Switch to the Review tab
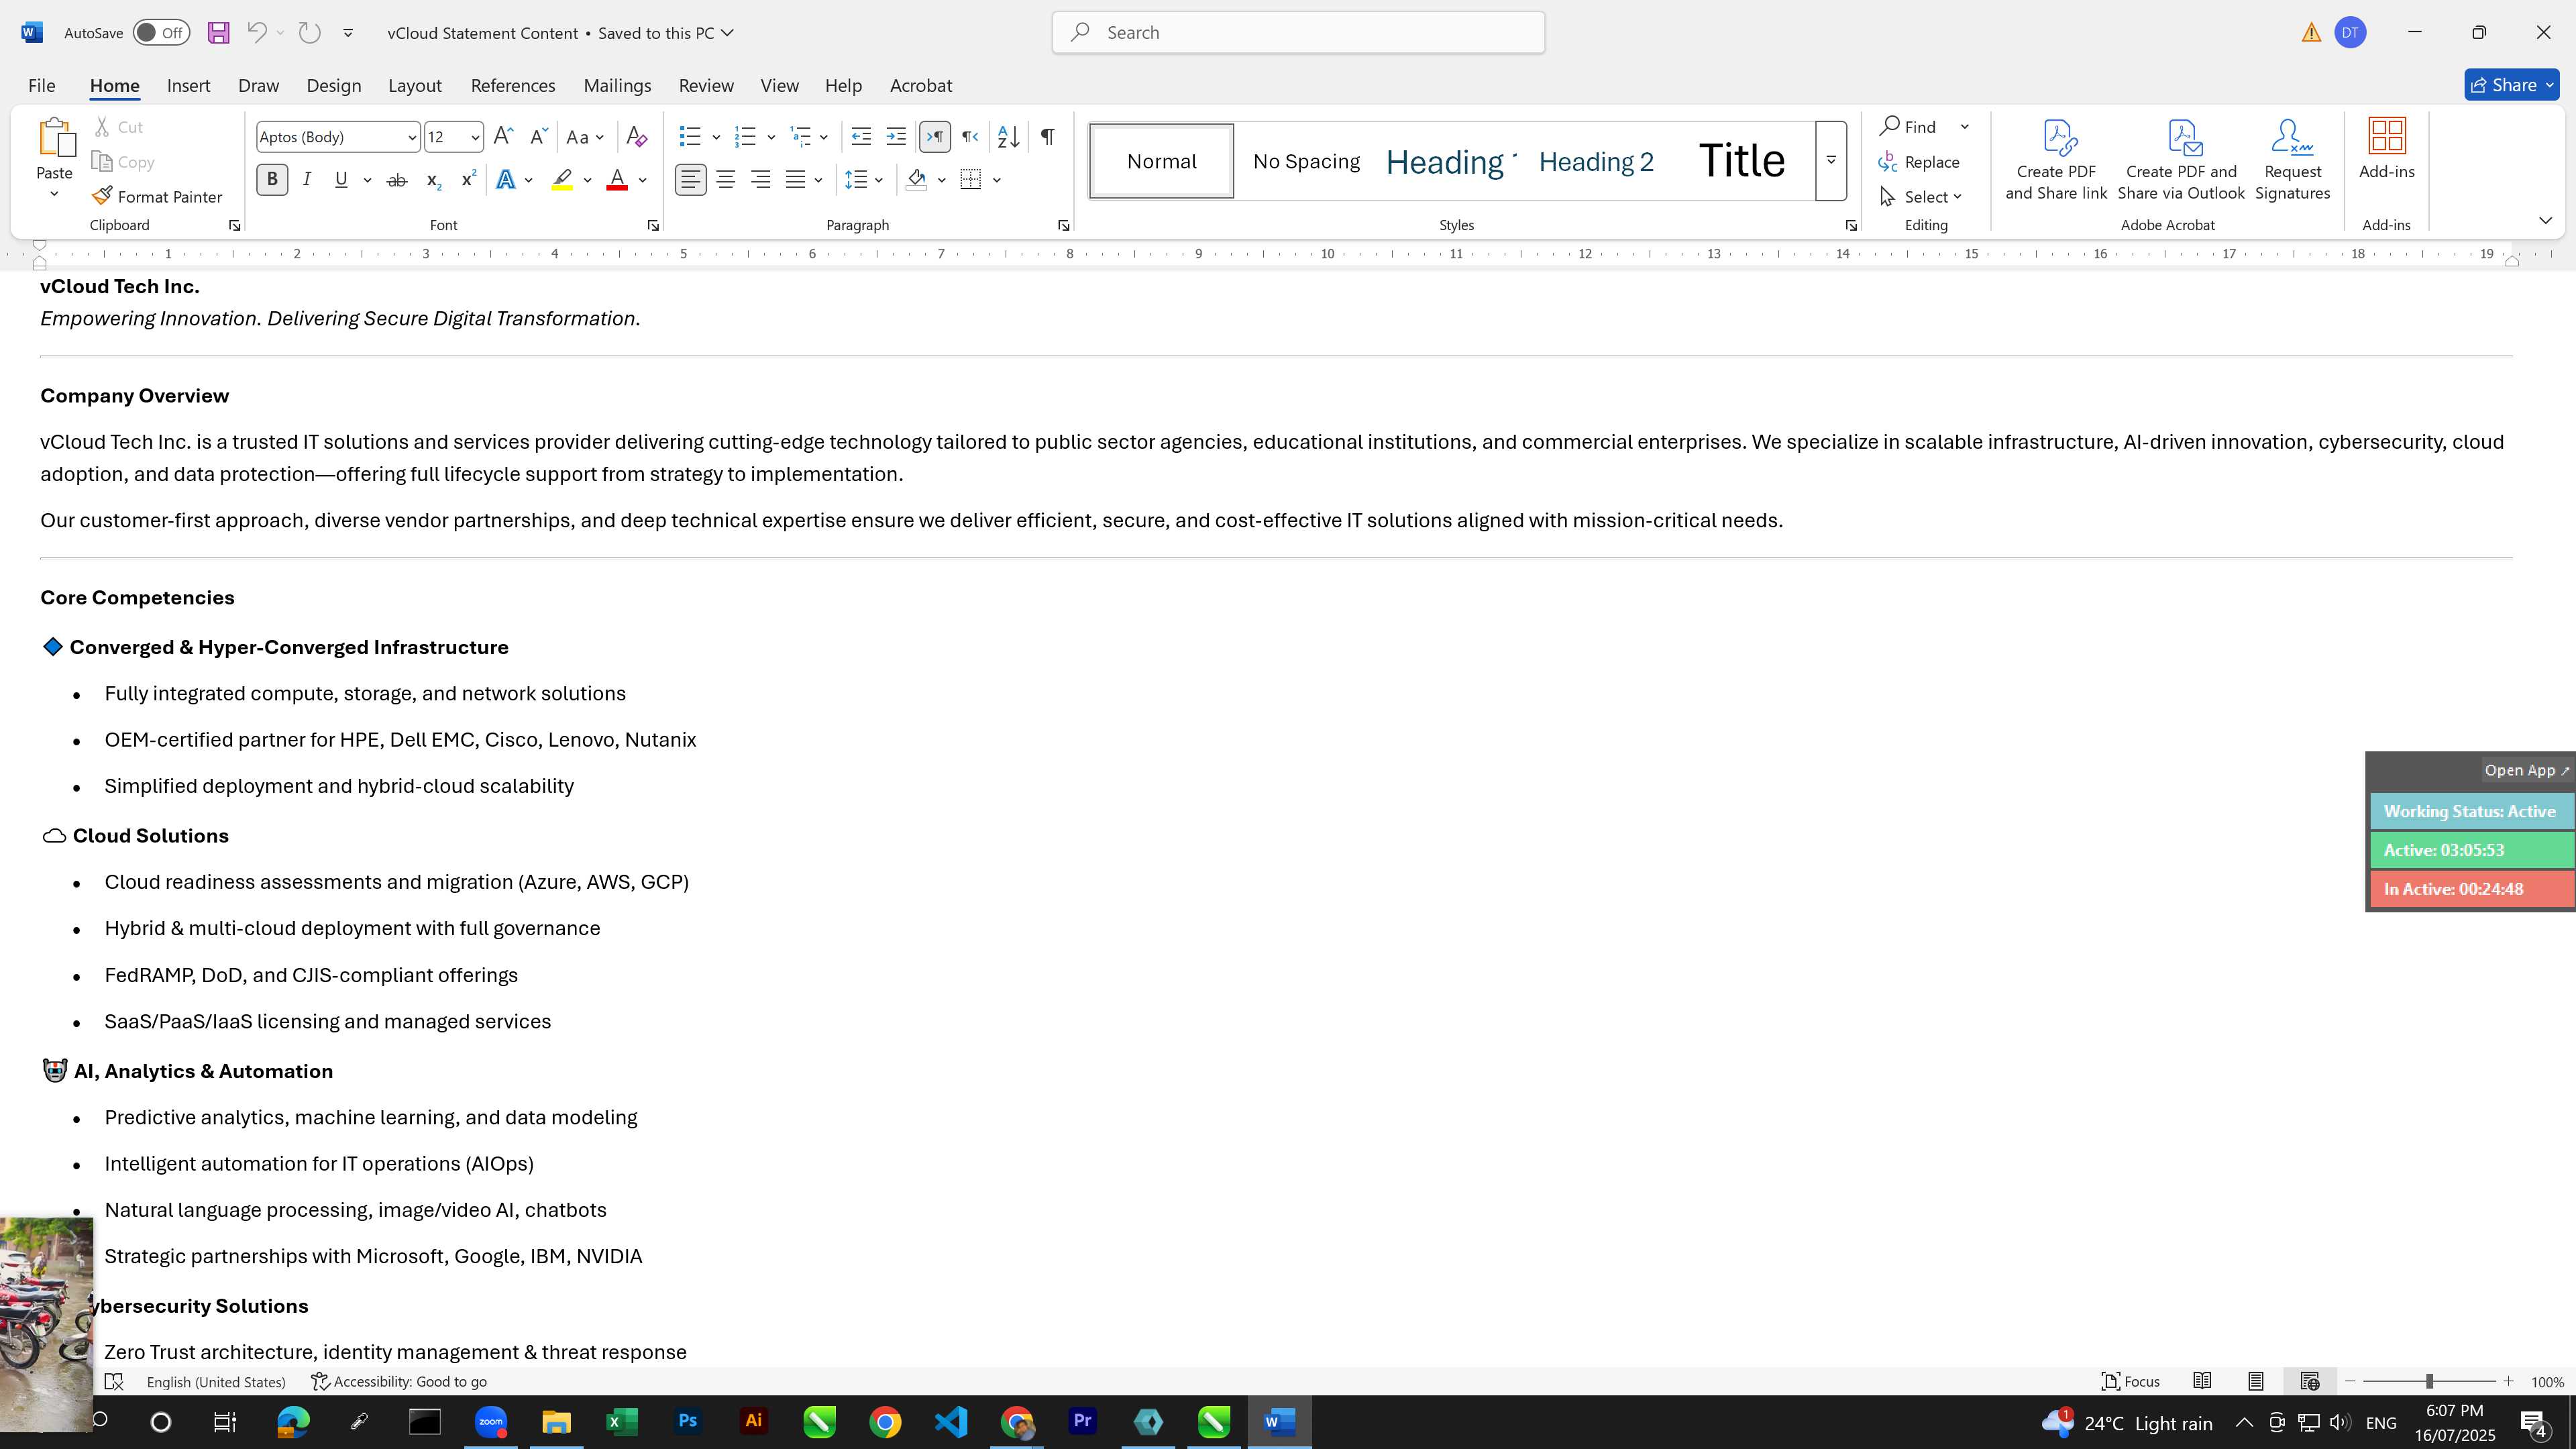Image resolution: width=2576 pixels, height=1449 pixels. pyautogui.click(x=706, y=86)
